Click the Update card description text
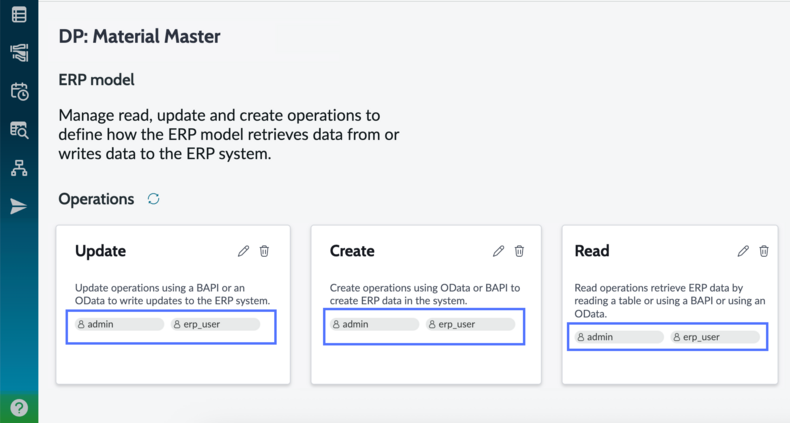The image size is (790, 423). [x=172, y=294]
